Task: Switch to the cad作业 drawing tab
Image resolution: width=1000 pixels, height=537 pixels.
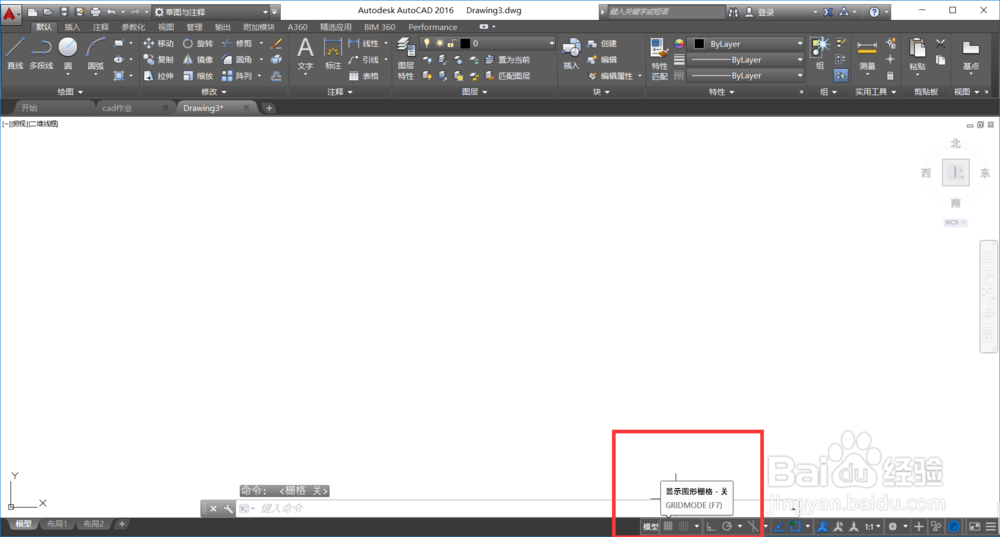Action: (x=117, y=108)
